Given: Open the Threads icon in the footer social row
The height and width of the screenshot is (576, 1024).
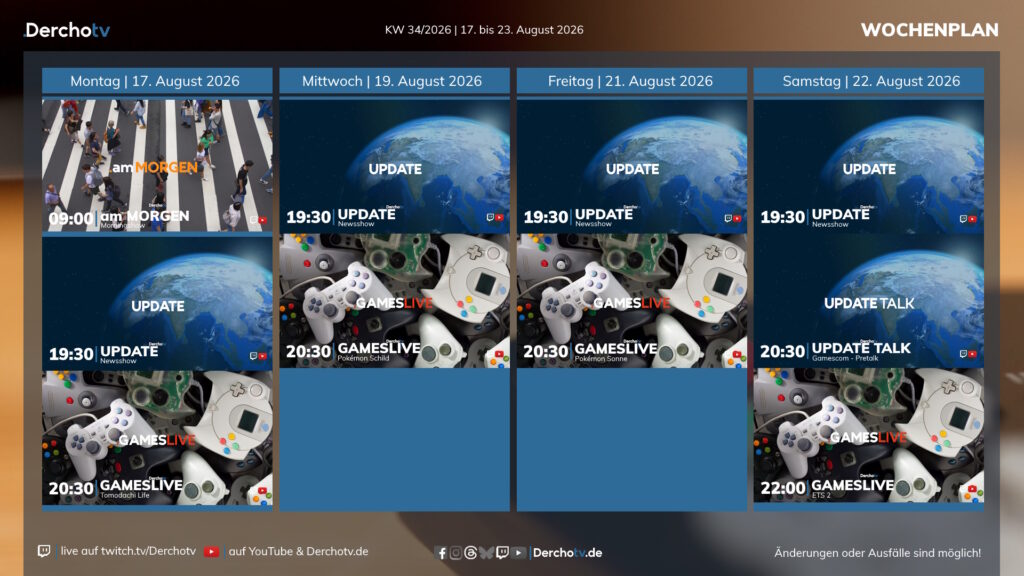Looking at the screenshot, I should [x=470, y=553].
